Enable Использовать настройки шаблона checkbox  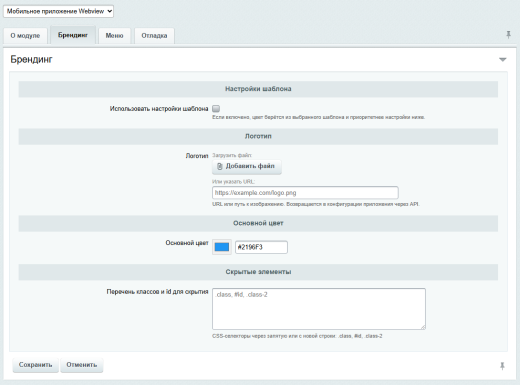point(216,109)
